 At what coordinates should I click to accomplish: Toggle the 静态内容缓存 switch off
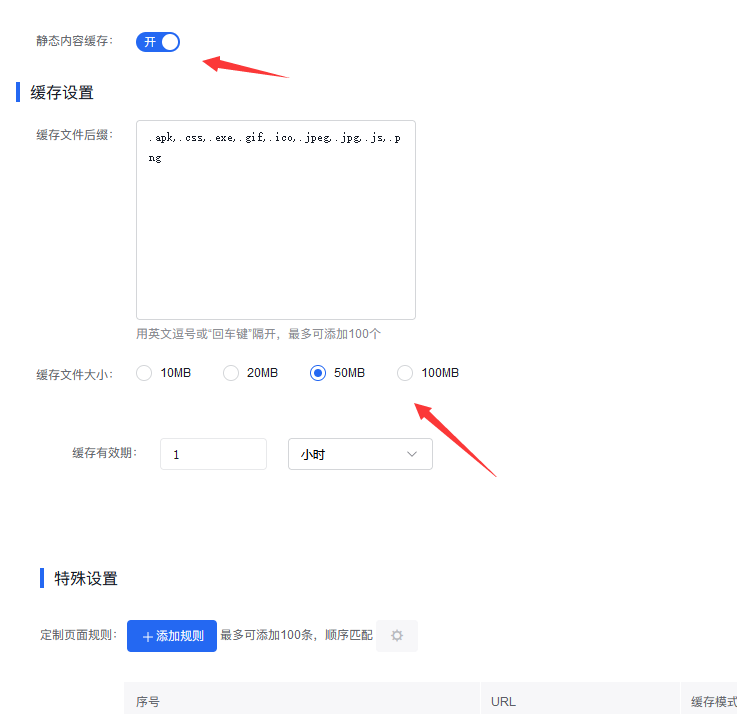(x=158, y=41)
